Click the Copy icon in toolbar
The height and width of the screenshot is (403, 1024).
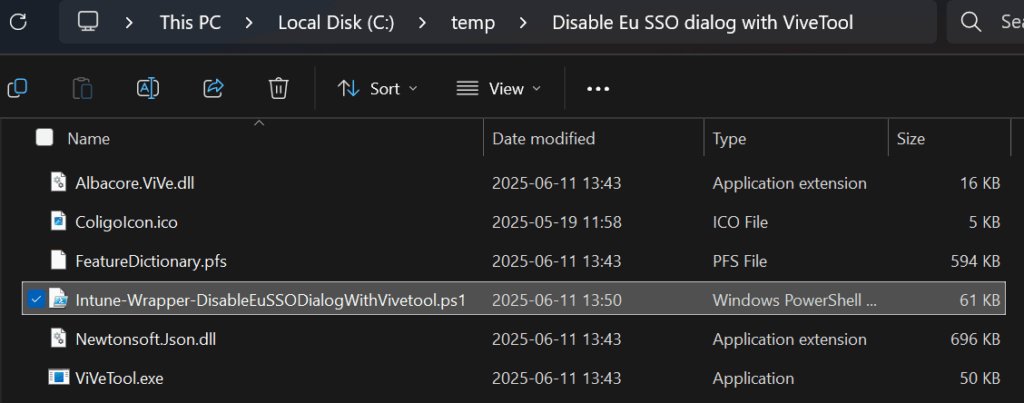click(x=17, y=88)
